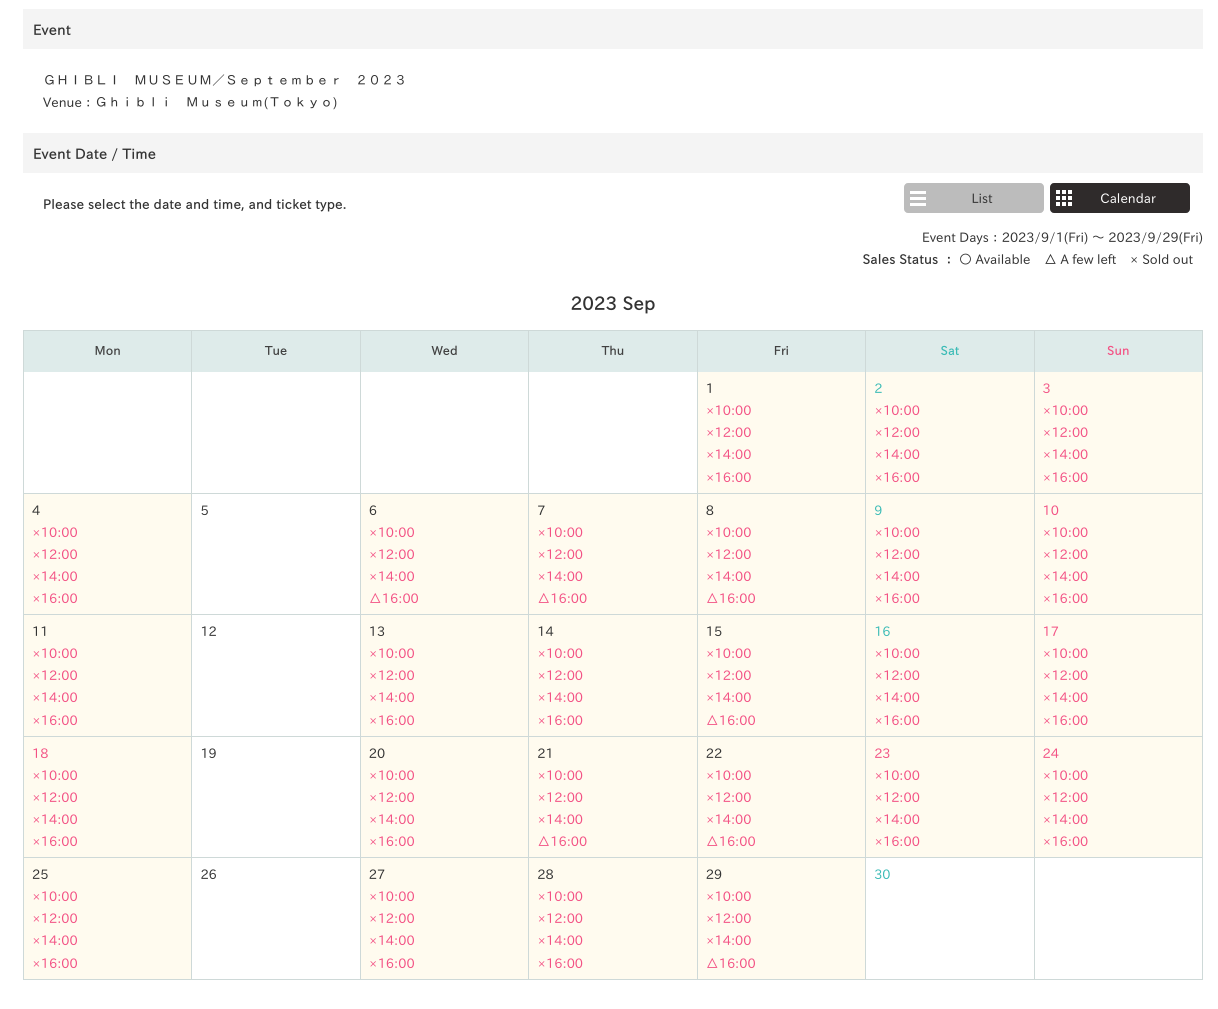Image resolution: width=1218 pixels, height=1009 pixels.
Task: Select the few-left 16:00 slot on September 7
Action: pyautogui.click(x=563, y=598)
